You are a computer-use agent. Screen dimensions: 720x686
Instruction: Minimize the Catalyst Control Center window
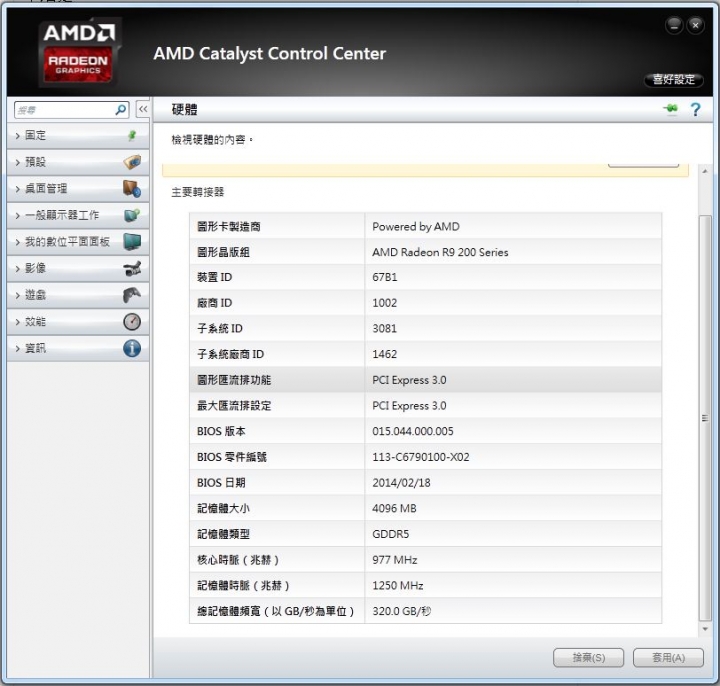674,26
